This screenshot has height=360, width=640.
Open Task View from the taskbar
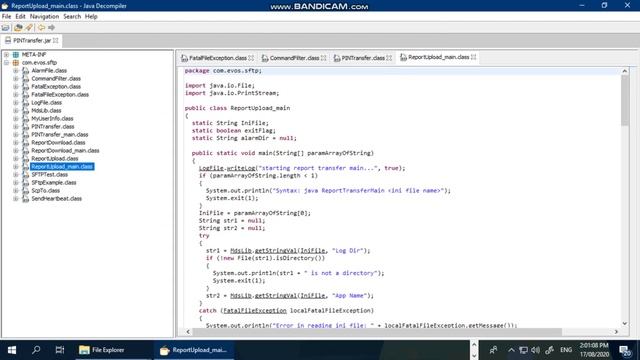click(x=60, y=350)
